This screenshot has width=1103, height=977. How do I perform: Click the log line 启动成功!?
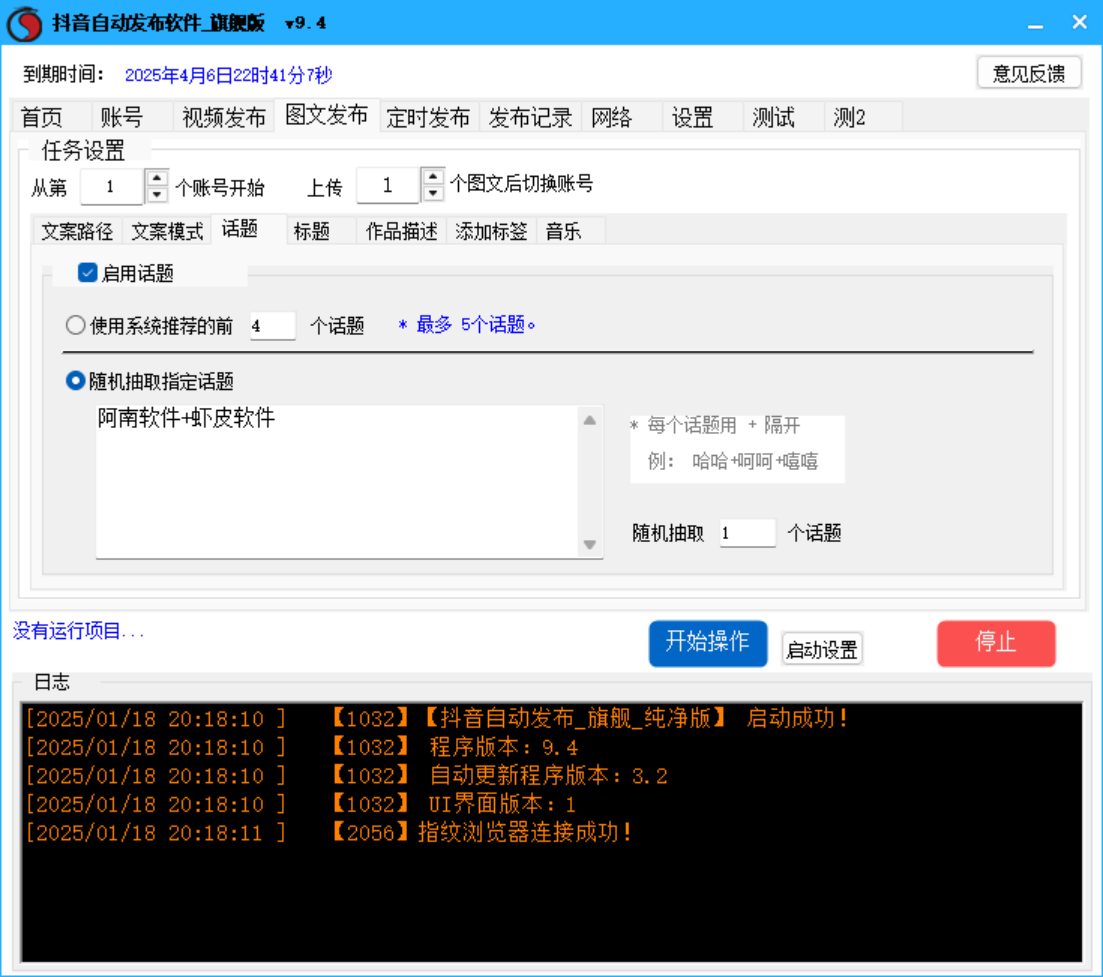coord(437,718)
